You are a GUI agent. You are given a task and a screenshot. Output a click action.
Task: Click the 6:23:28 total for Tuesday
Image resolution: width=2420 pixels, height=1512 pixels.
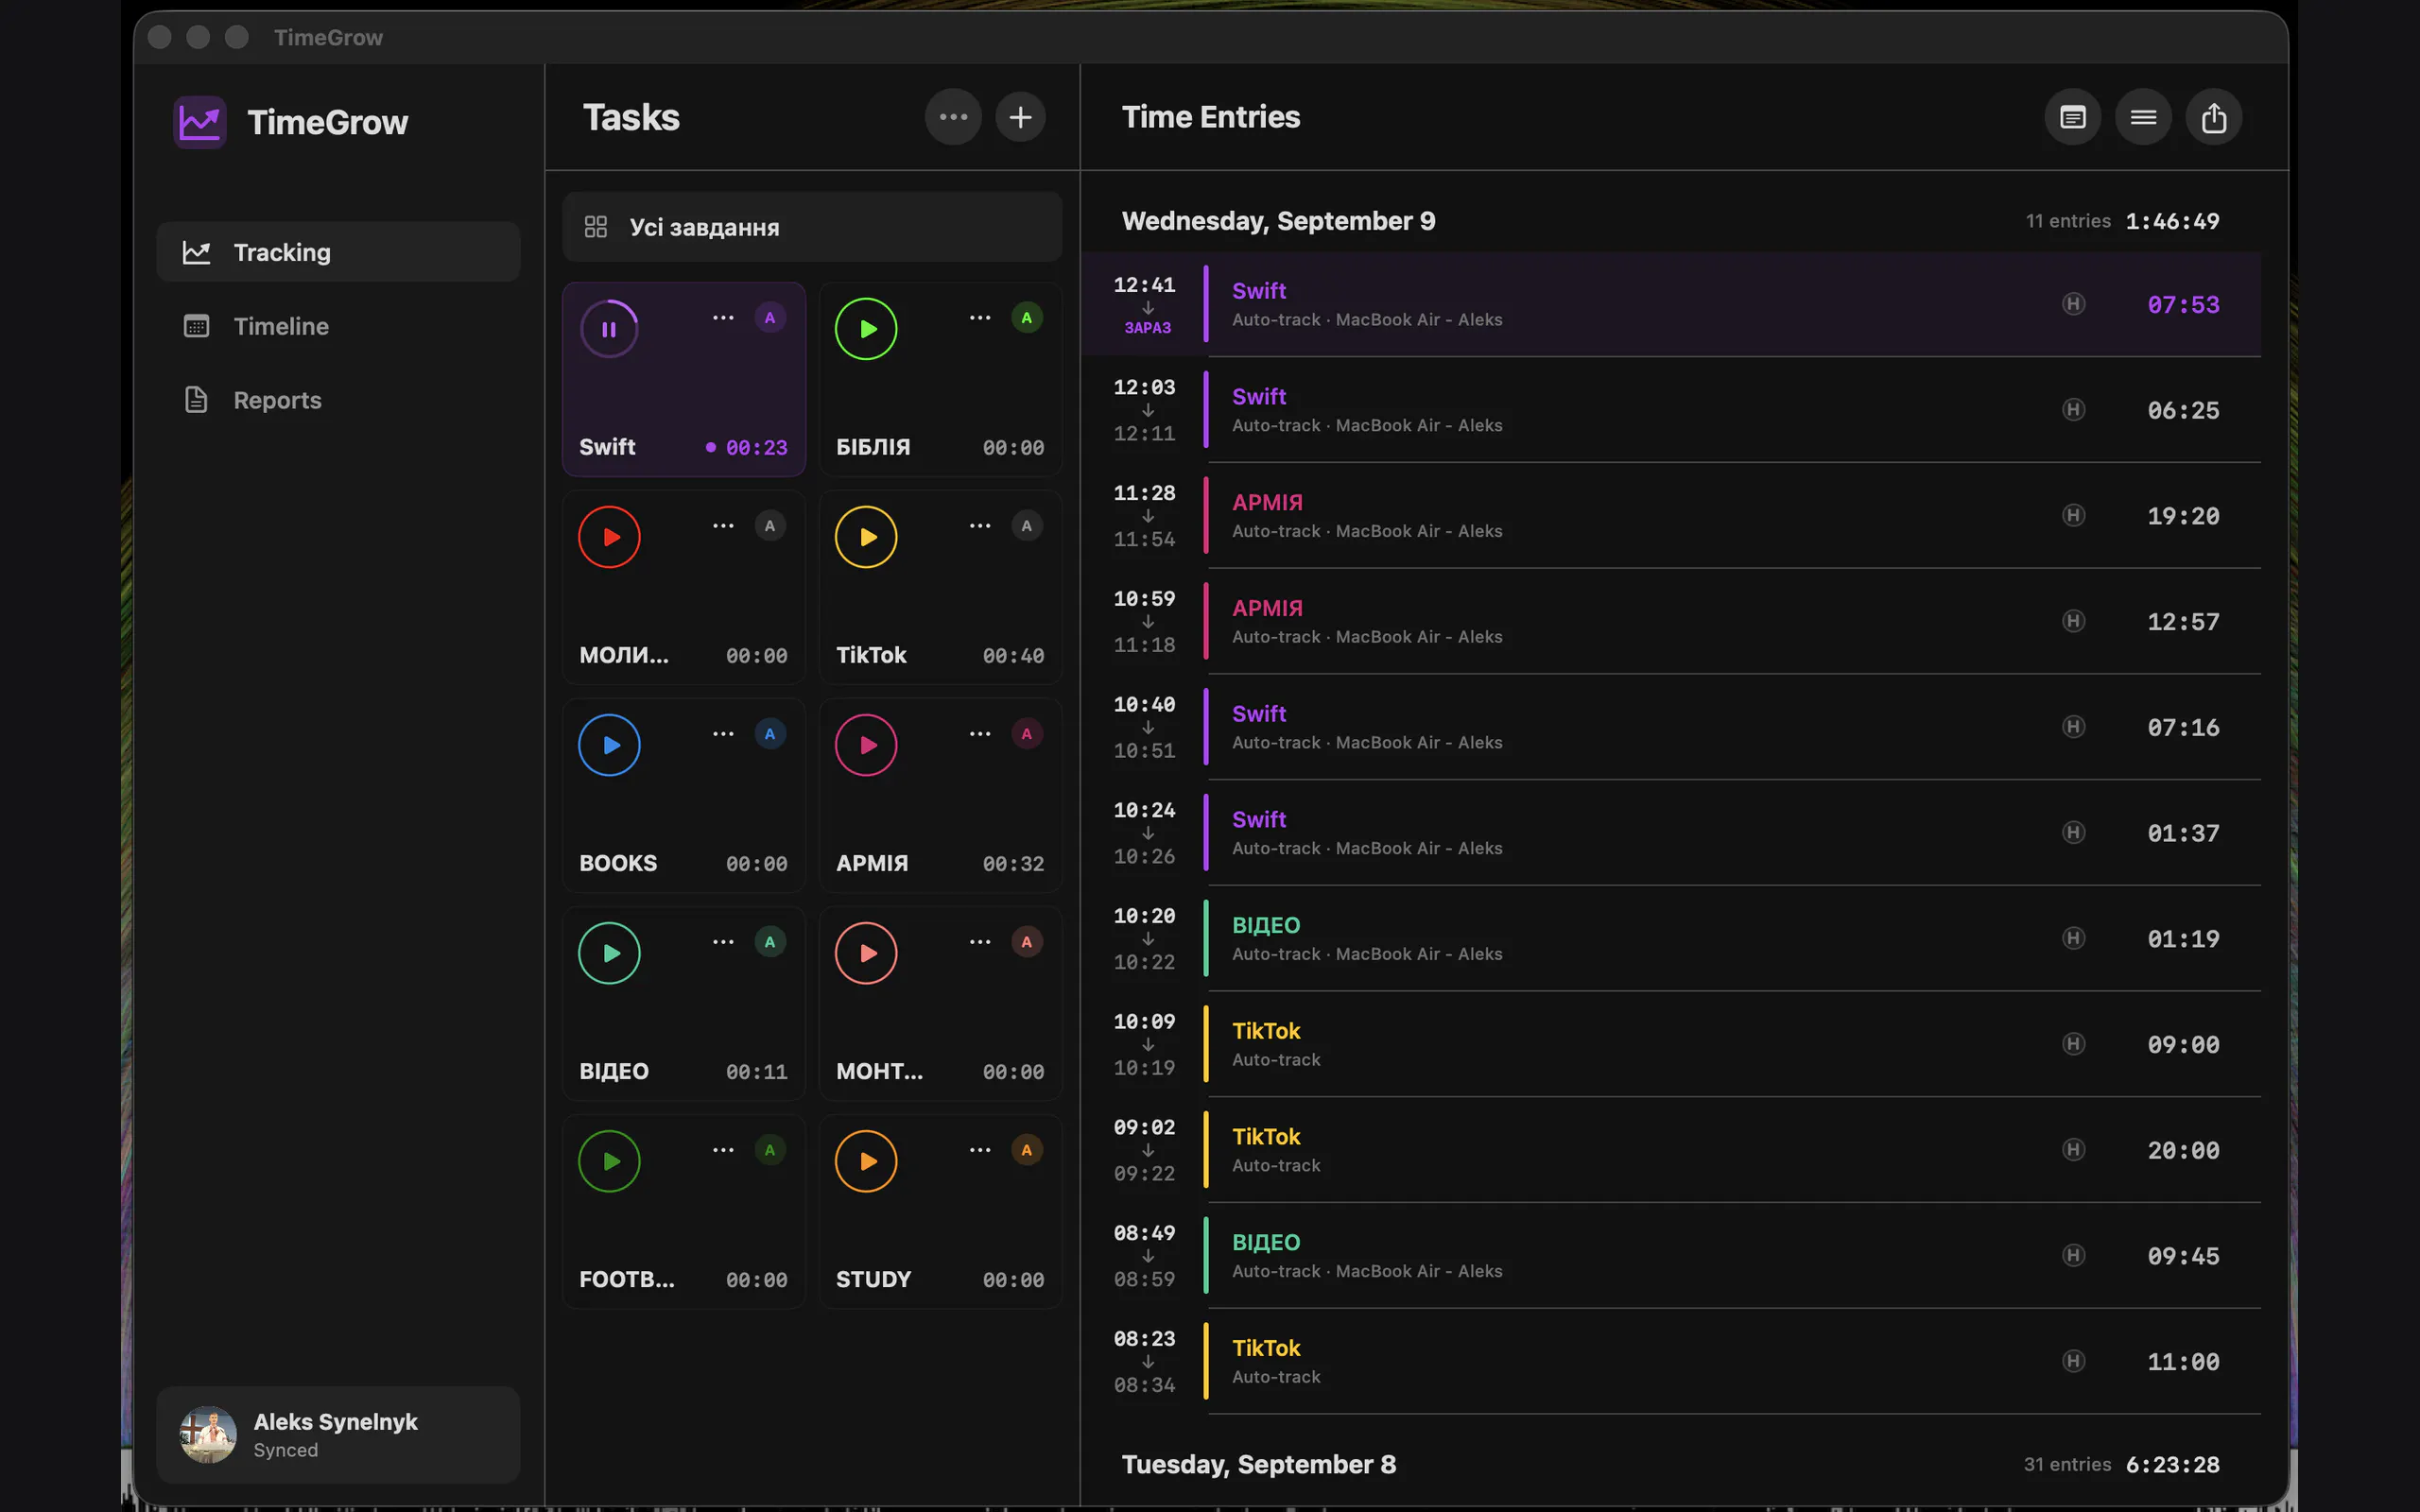tap(2172, 1464)
